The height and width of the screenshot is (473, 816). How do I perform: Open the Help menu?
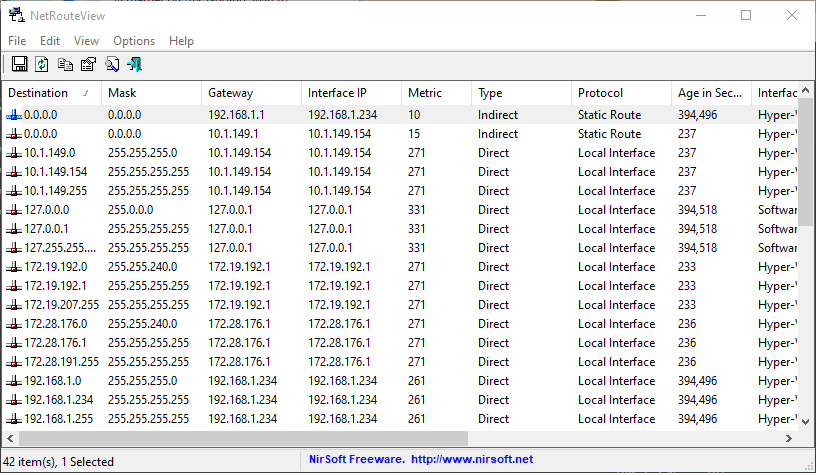coord(181,41)
